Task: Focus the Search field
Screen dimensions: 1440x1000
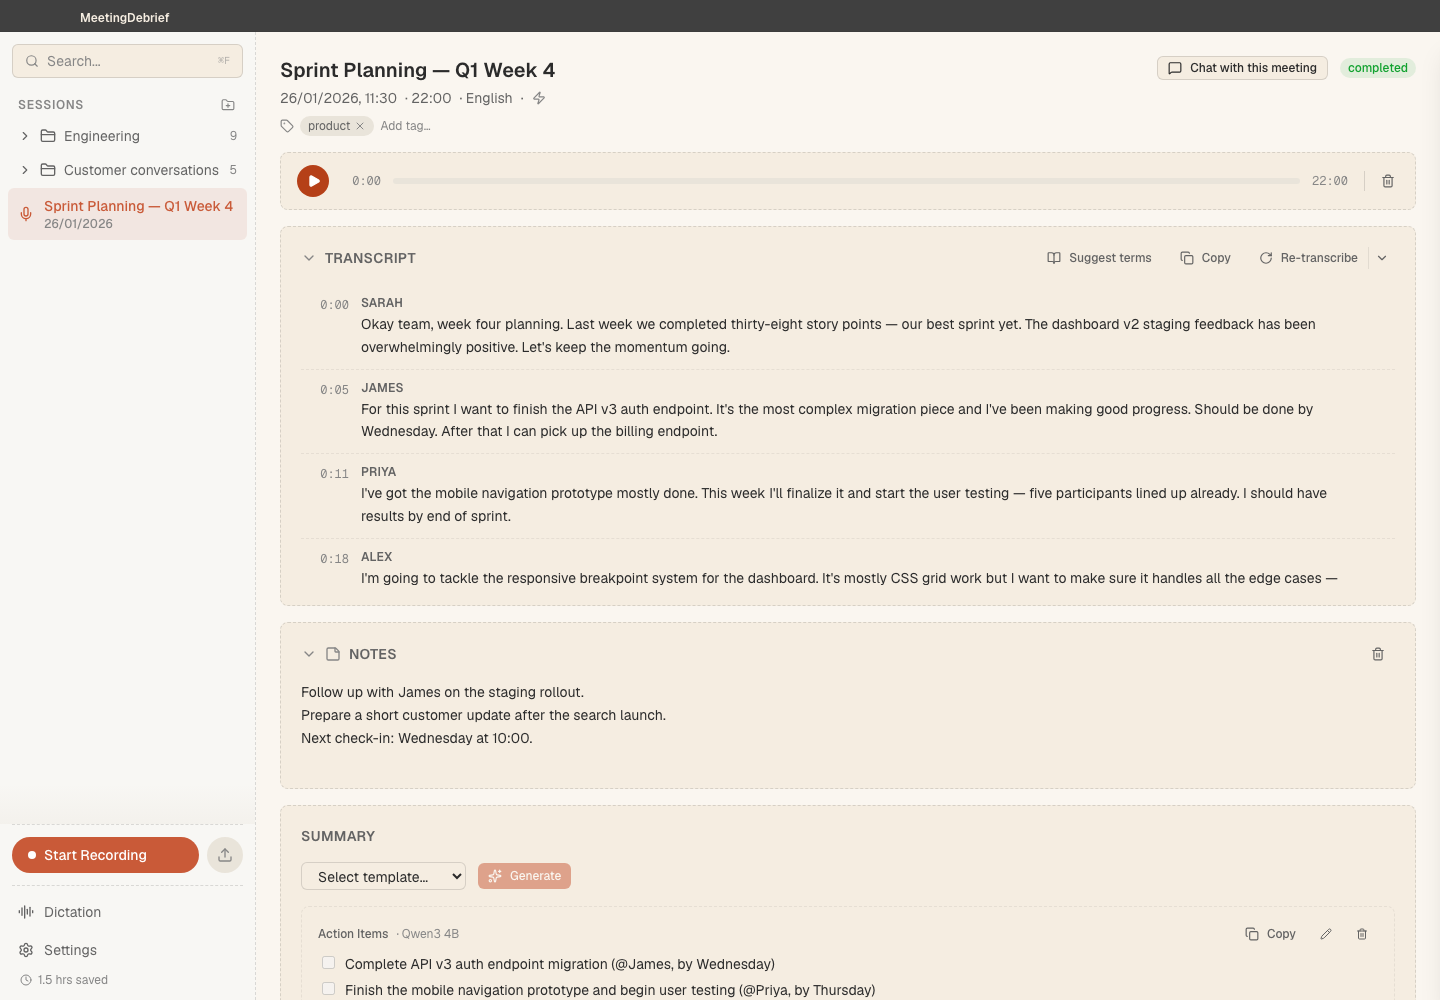Action: [x=127, y=61]
